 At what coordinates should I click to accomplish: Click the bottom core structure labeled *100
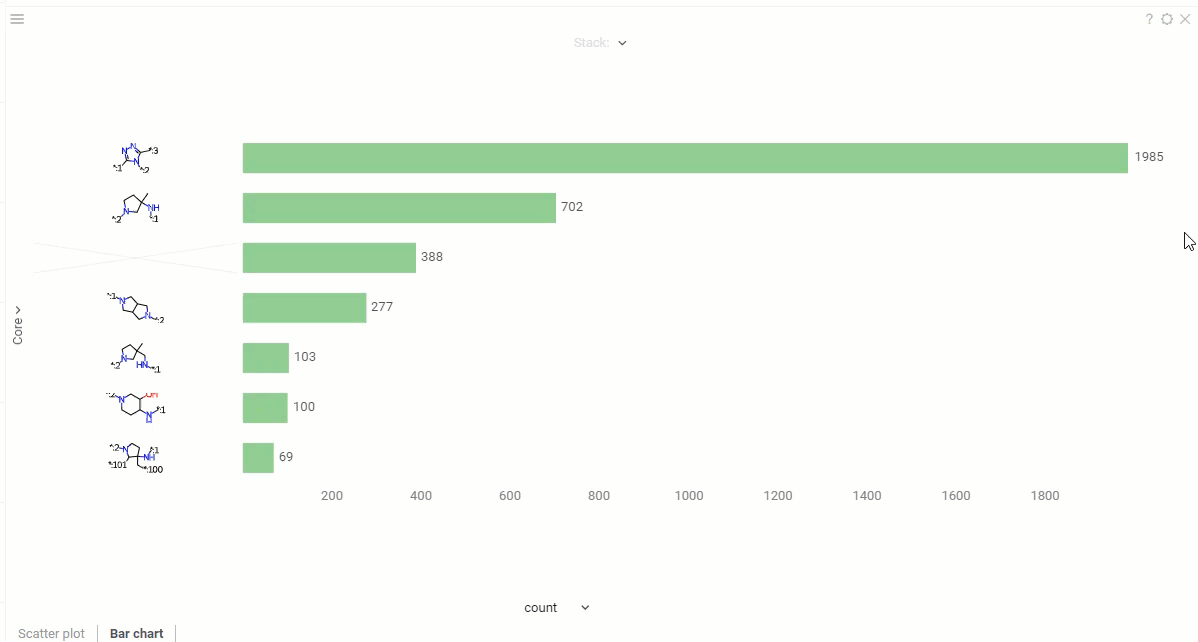(x=135, y=456)
